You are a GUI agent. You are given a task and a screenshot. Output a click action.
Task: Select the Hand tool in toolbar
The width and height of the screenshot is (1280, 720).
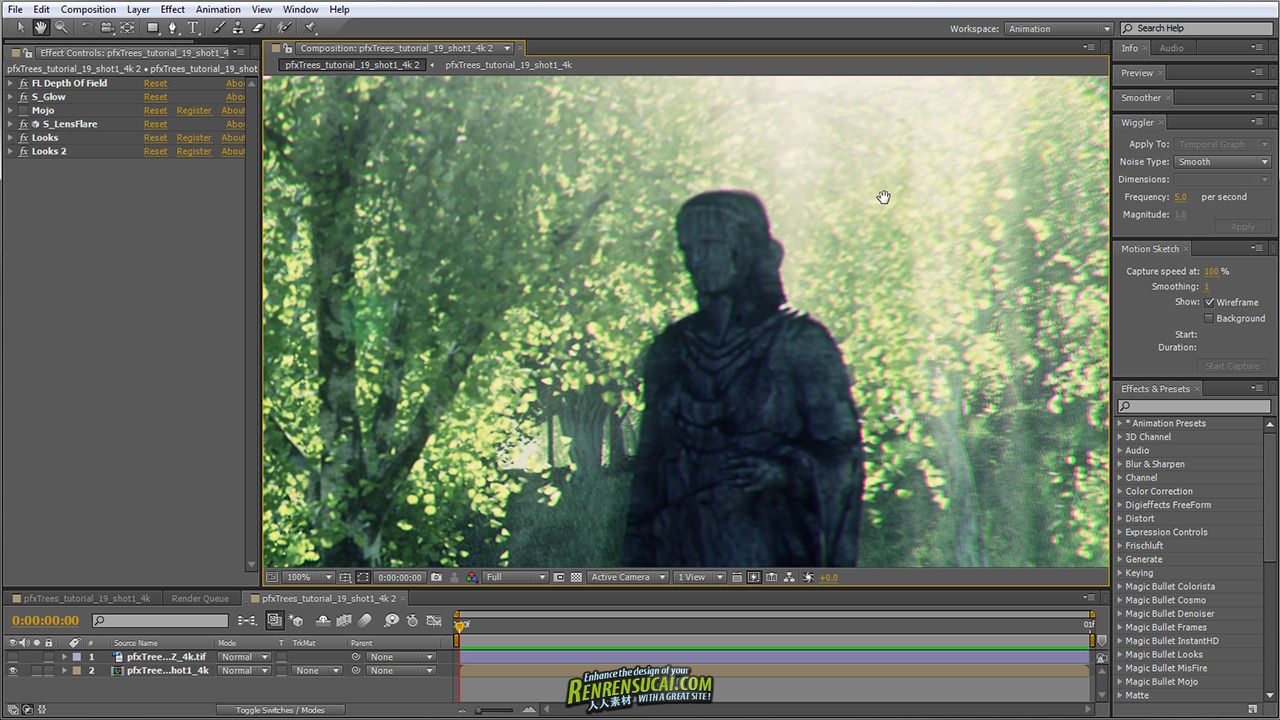click(x=41, y=28)
